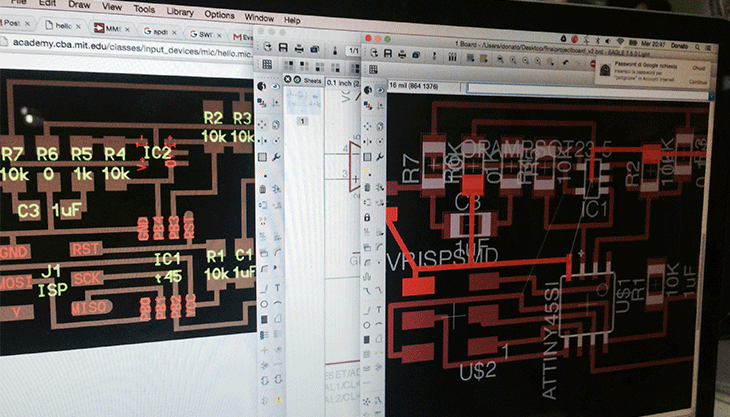Open the Draw menu
The height and width of the screenshot is (417, 730).
(x=79, y=5)
